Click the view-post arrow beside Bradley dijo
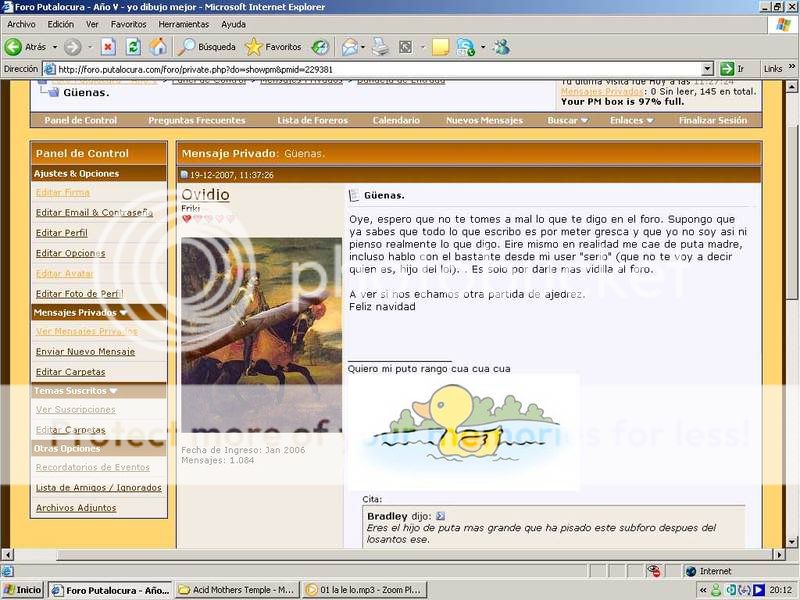Viewport: 800px width, 600px height. point(440,516)
